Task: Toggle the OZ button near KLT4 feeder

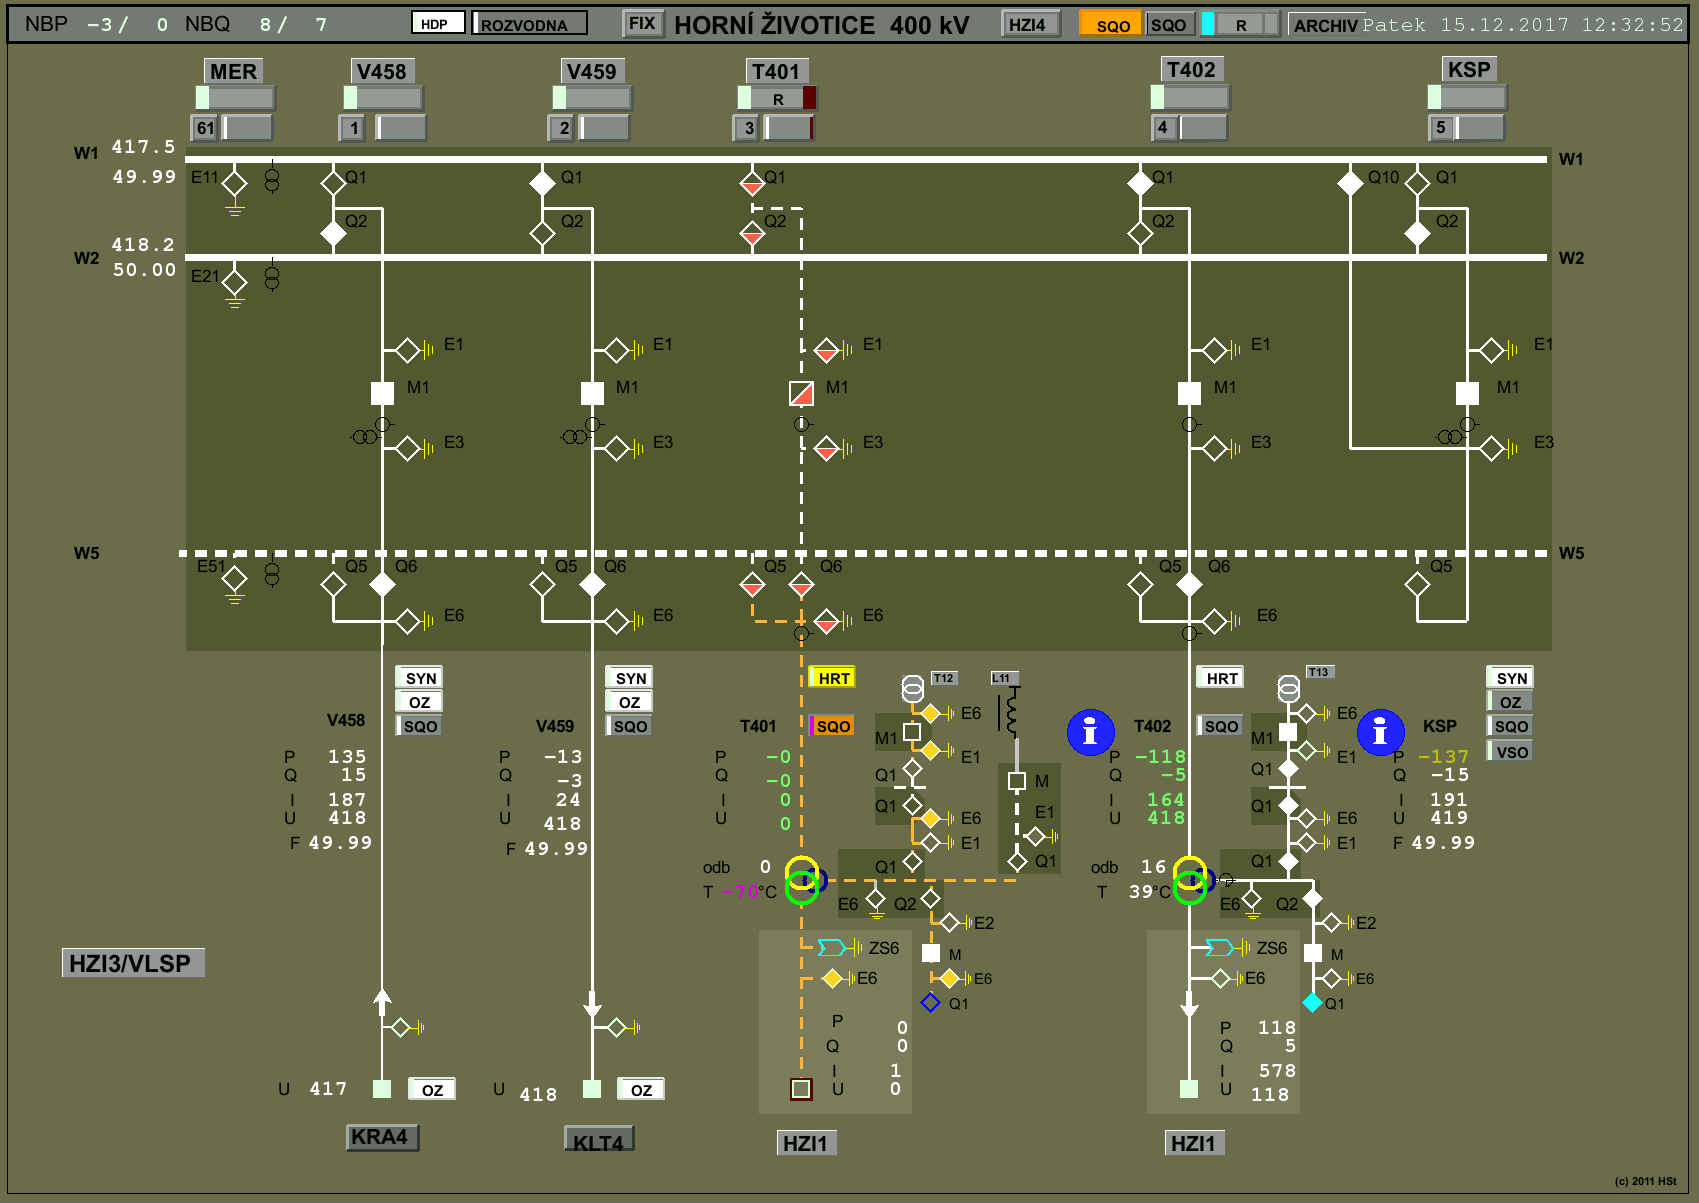Action: pos(641,1090)
